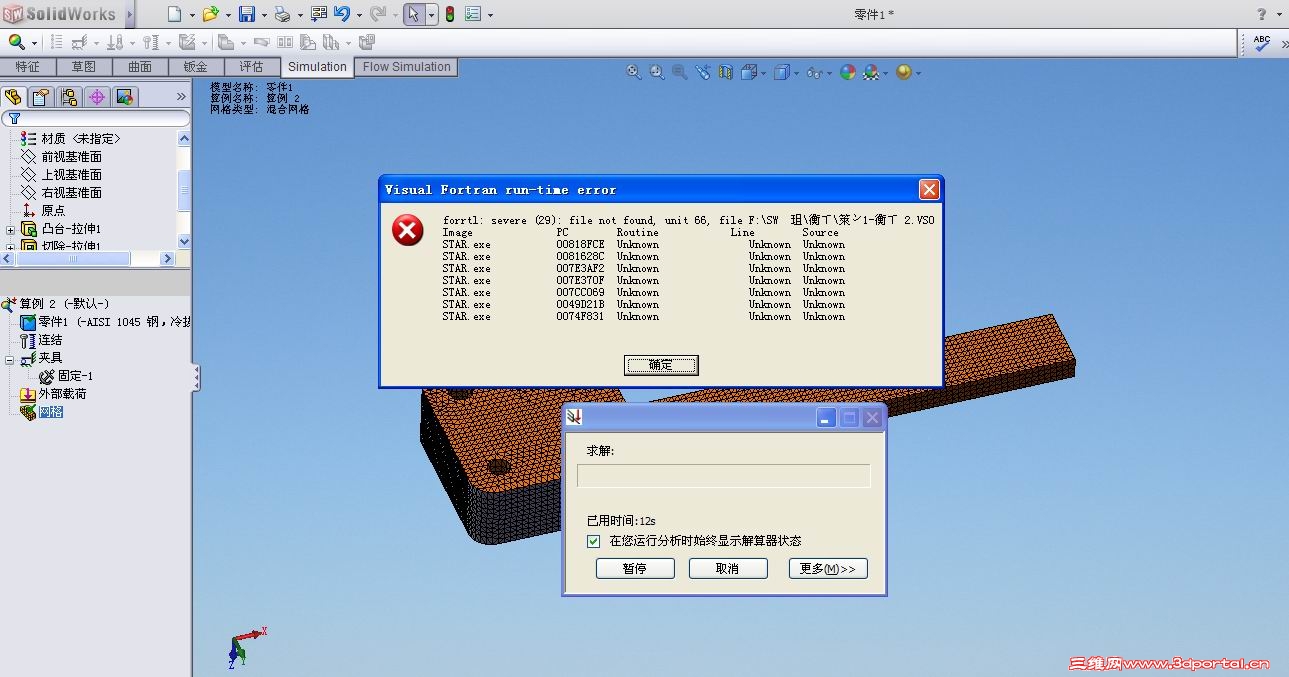Select the 外部载荷 item
Image resolution: width=1289 pixels, height=677 pixels.
tap(53, 394)
